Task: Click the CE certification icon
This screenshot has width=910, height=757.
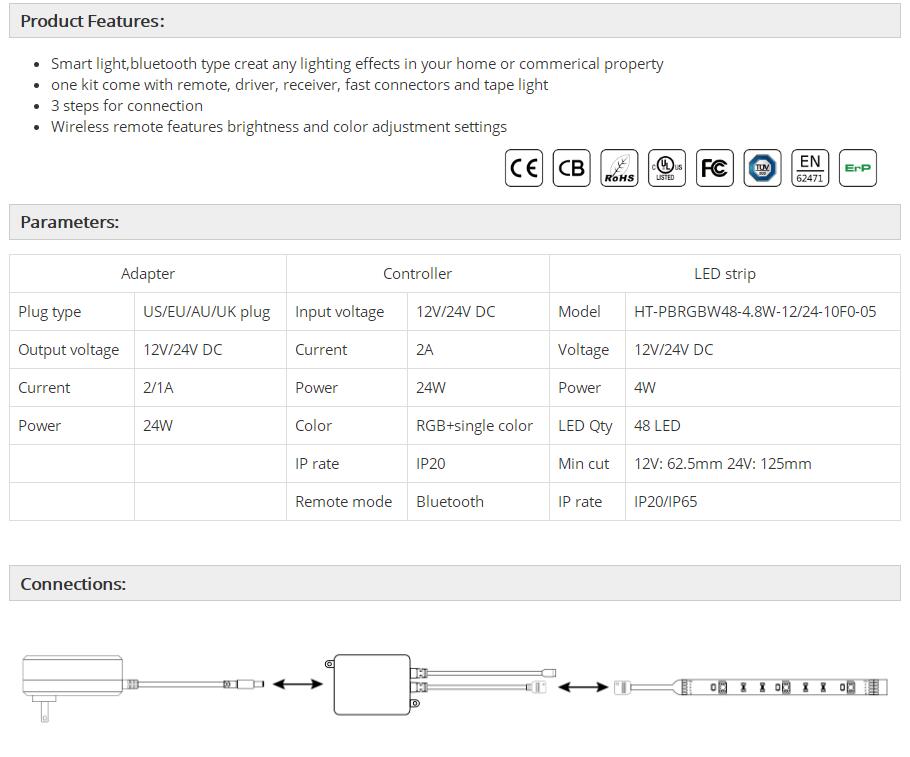Action: pyautogui.click(x=523, y=168)
